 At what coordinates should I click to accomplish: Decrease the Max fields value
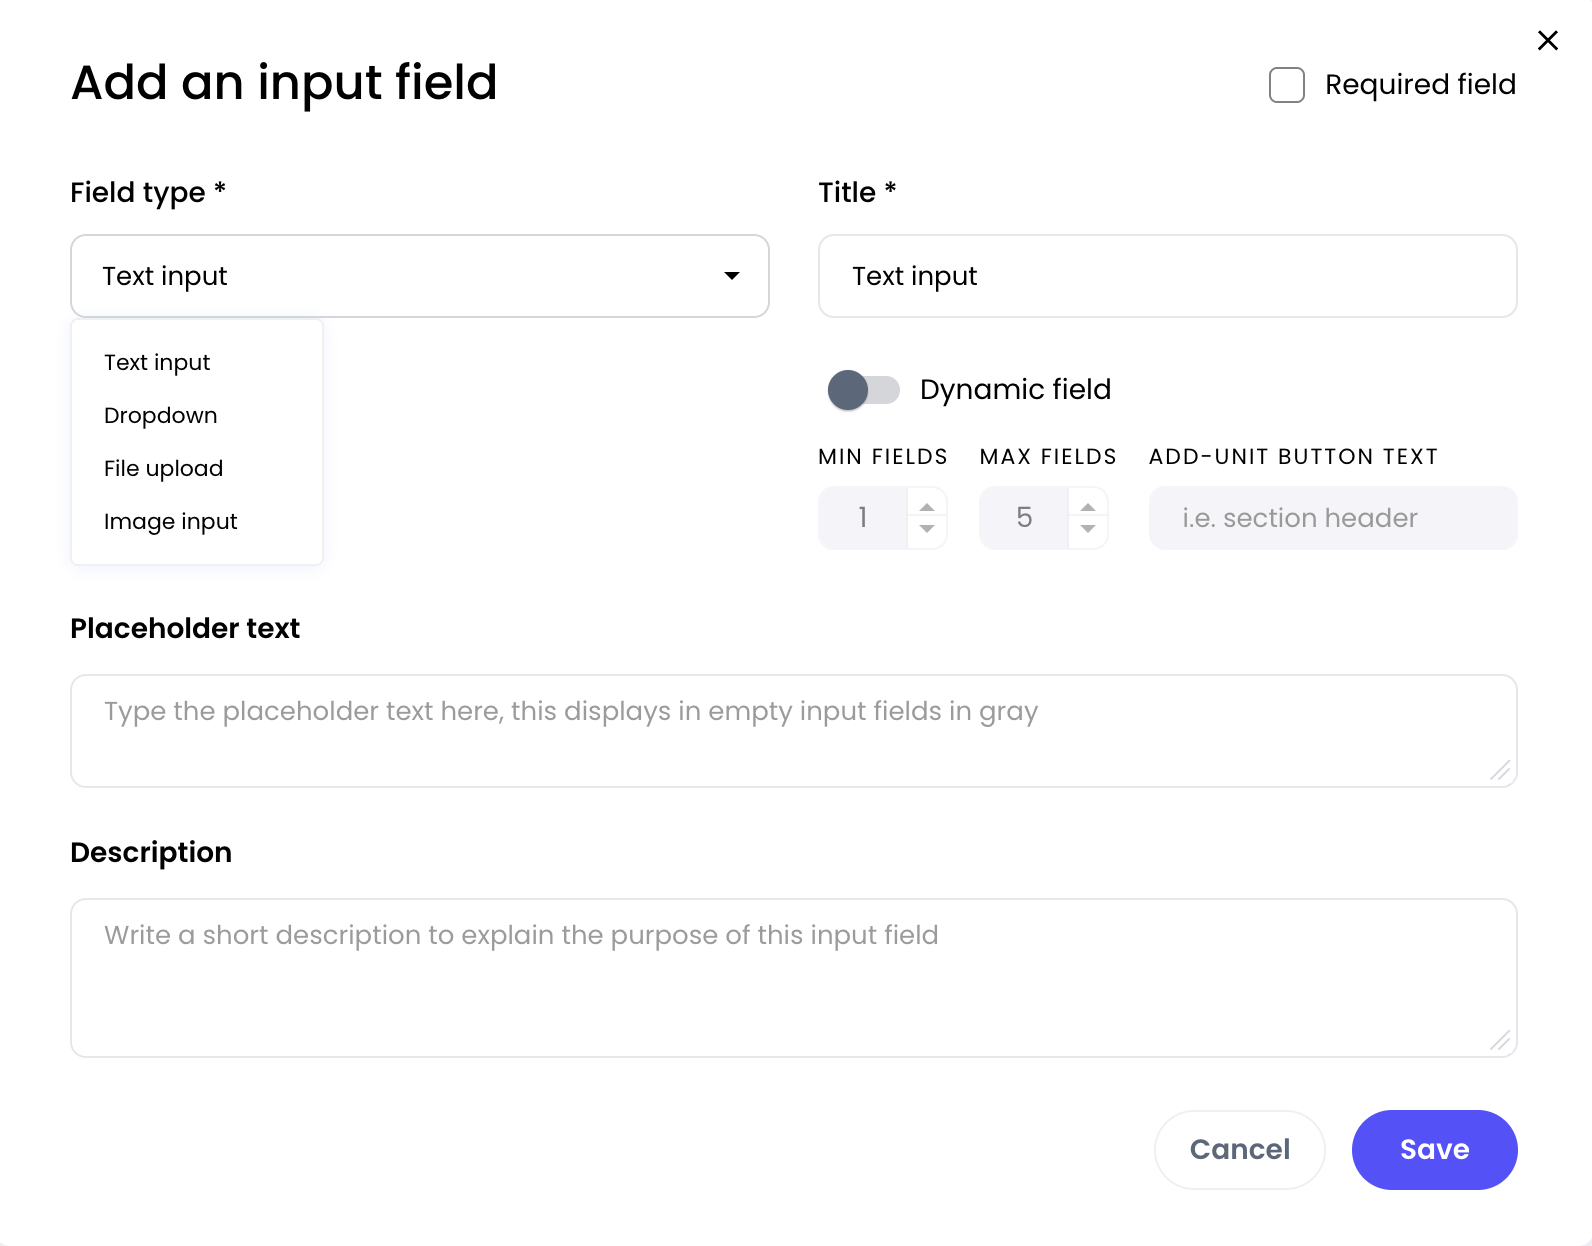pos(1088,529)
